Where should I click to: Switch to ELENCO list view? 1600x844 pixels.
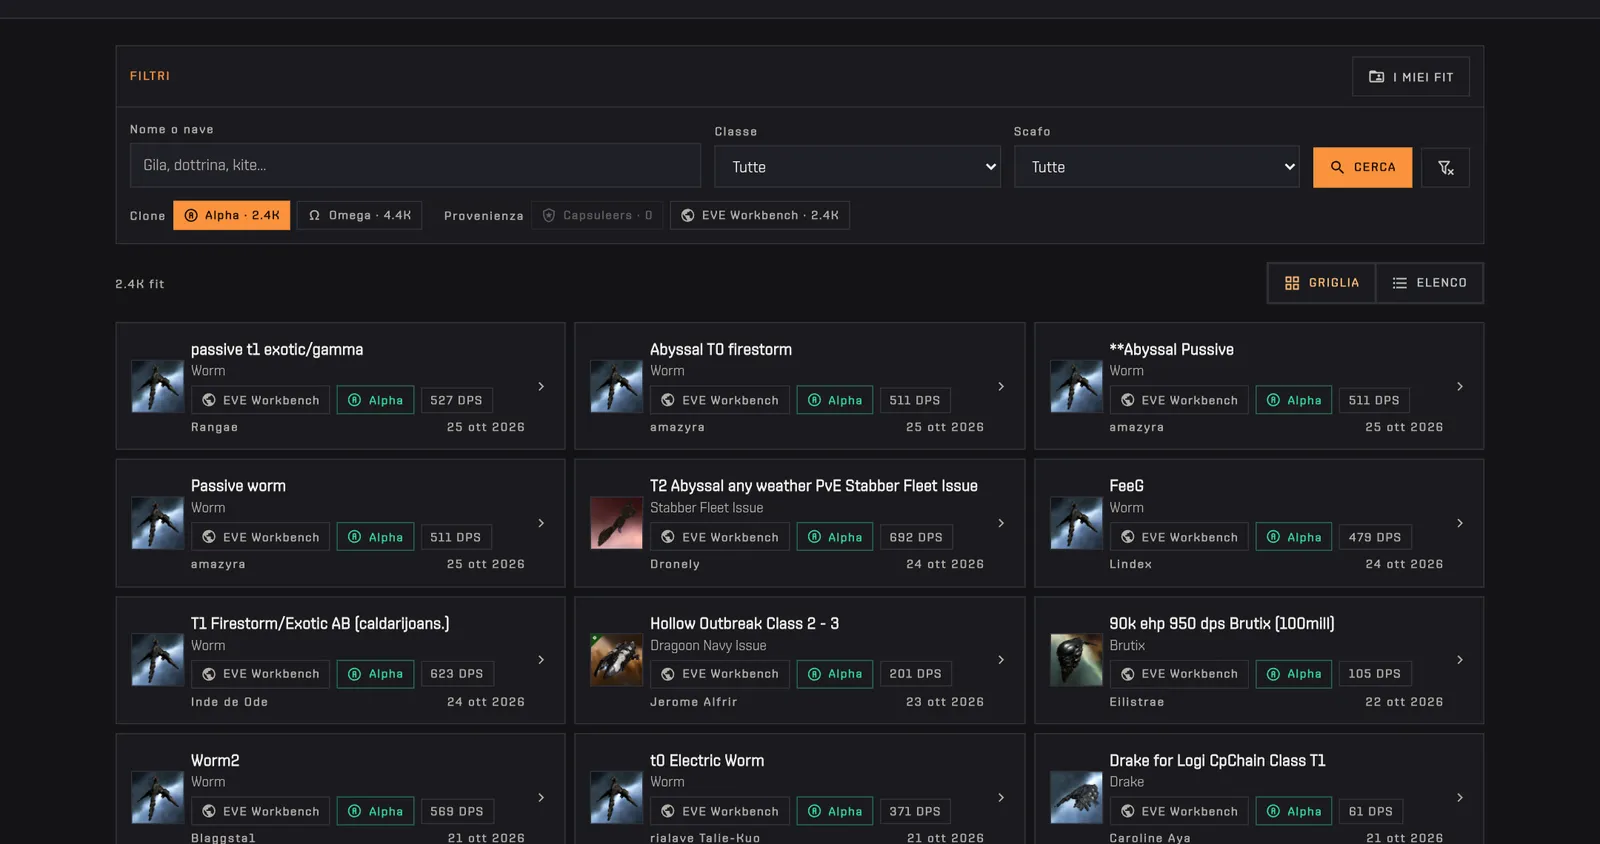click(1429, 283)
